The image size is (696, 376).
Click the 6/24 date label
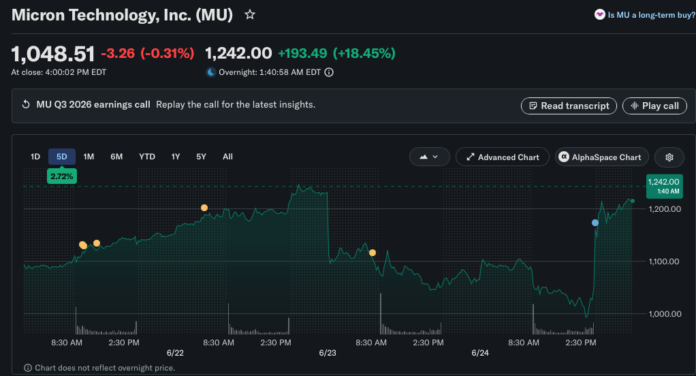pyautogui.click(x=480, y=353)
